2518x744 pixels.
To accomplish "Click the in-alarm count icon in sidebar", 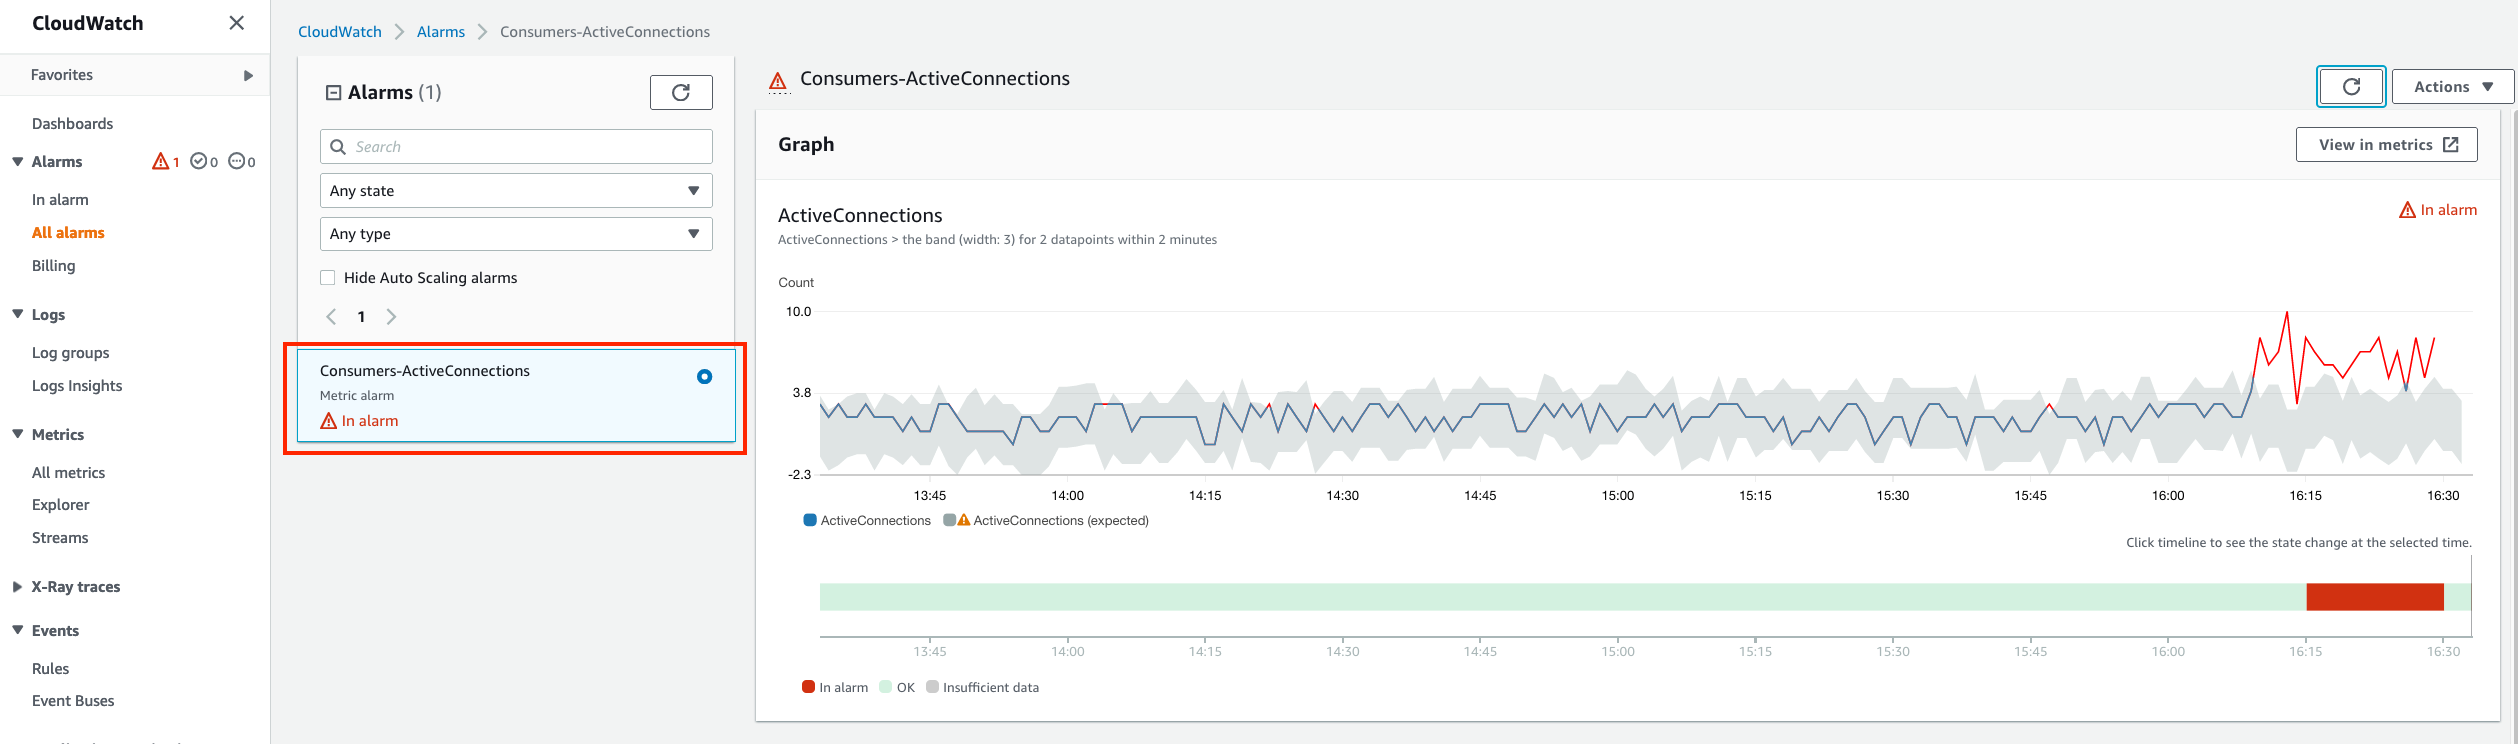I will [161, 161].
